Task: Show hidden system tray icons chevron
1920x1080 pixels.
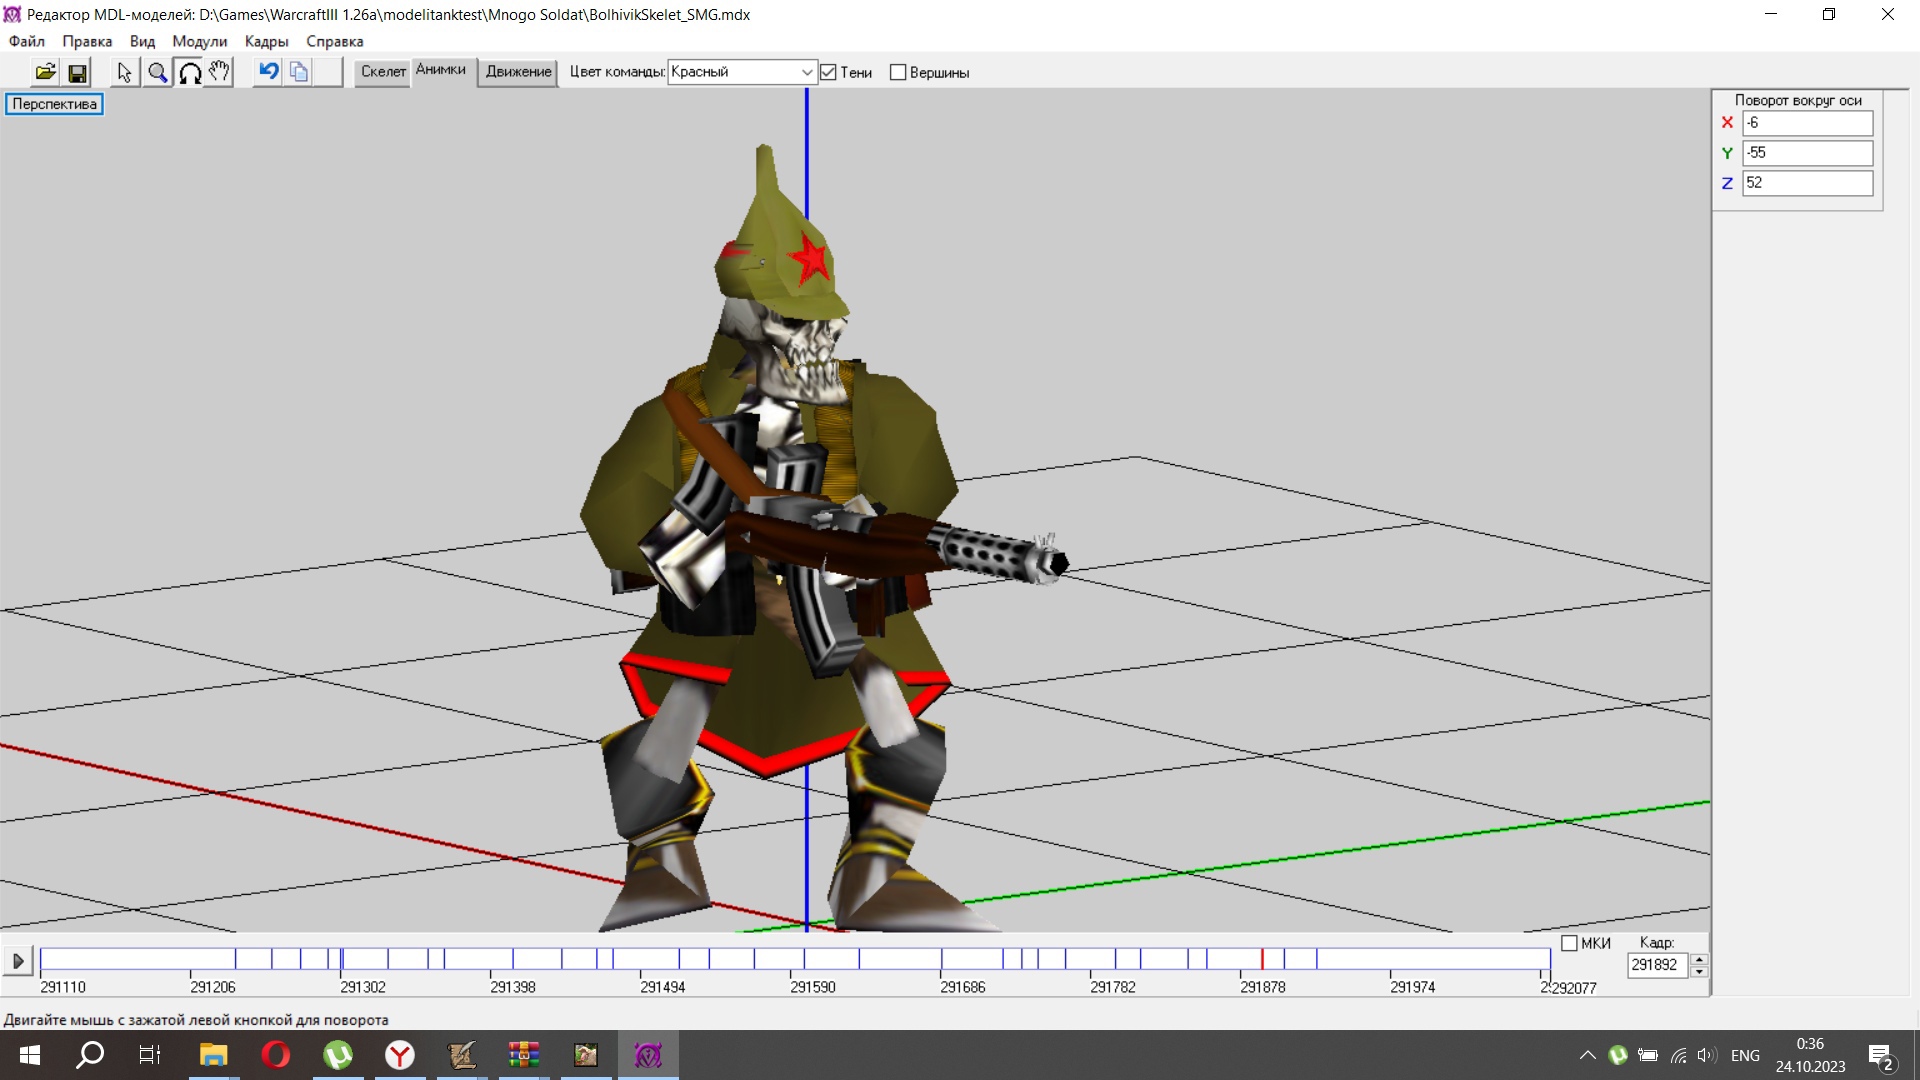Action: [1587, 1055]
